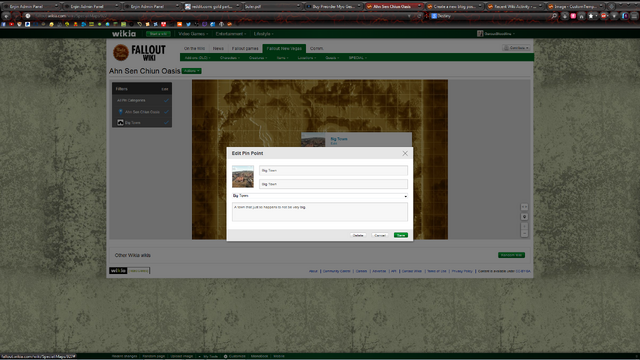Click the Cancel button in the dialog
The width and height of the screenshot is (640, 360).
point(380,235)
